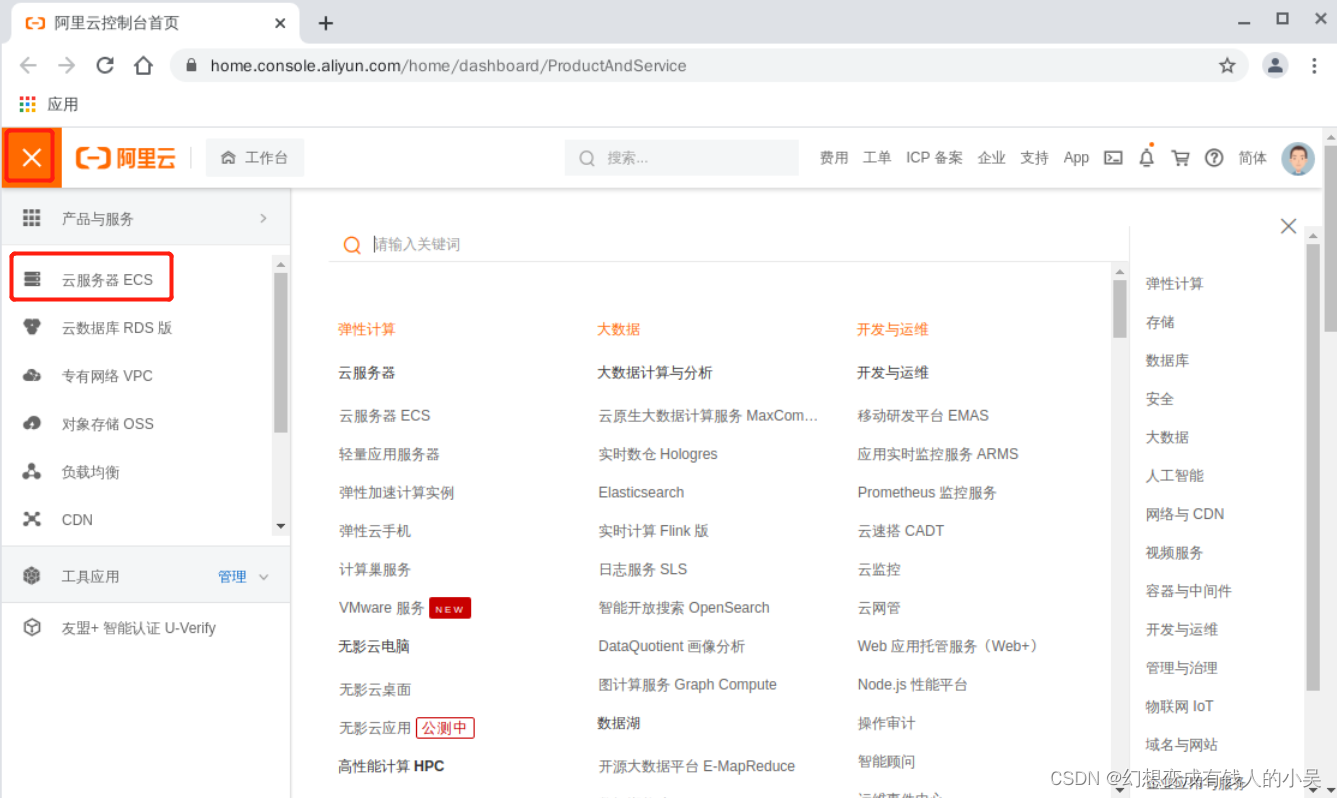Jump to 数据库 category in right index
The image size is (1337, 798).
click(x=1167, y=360)
